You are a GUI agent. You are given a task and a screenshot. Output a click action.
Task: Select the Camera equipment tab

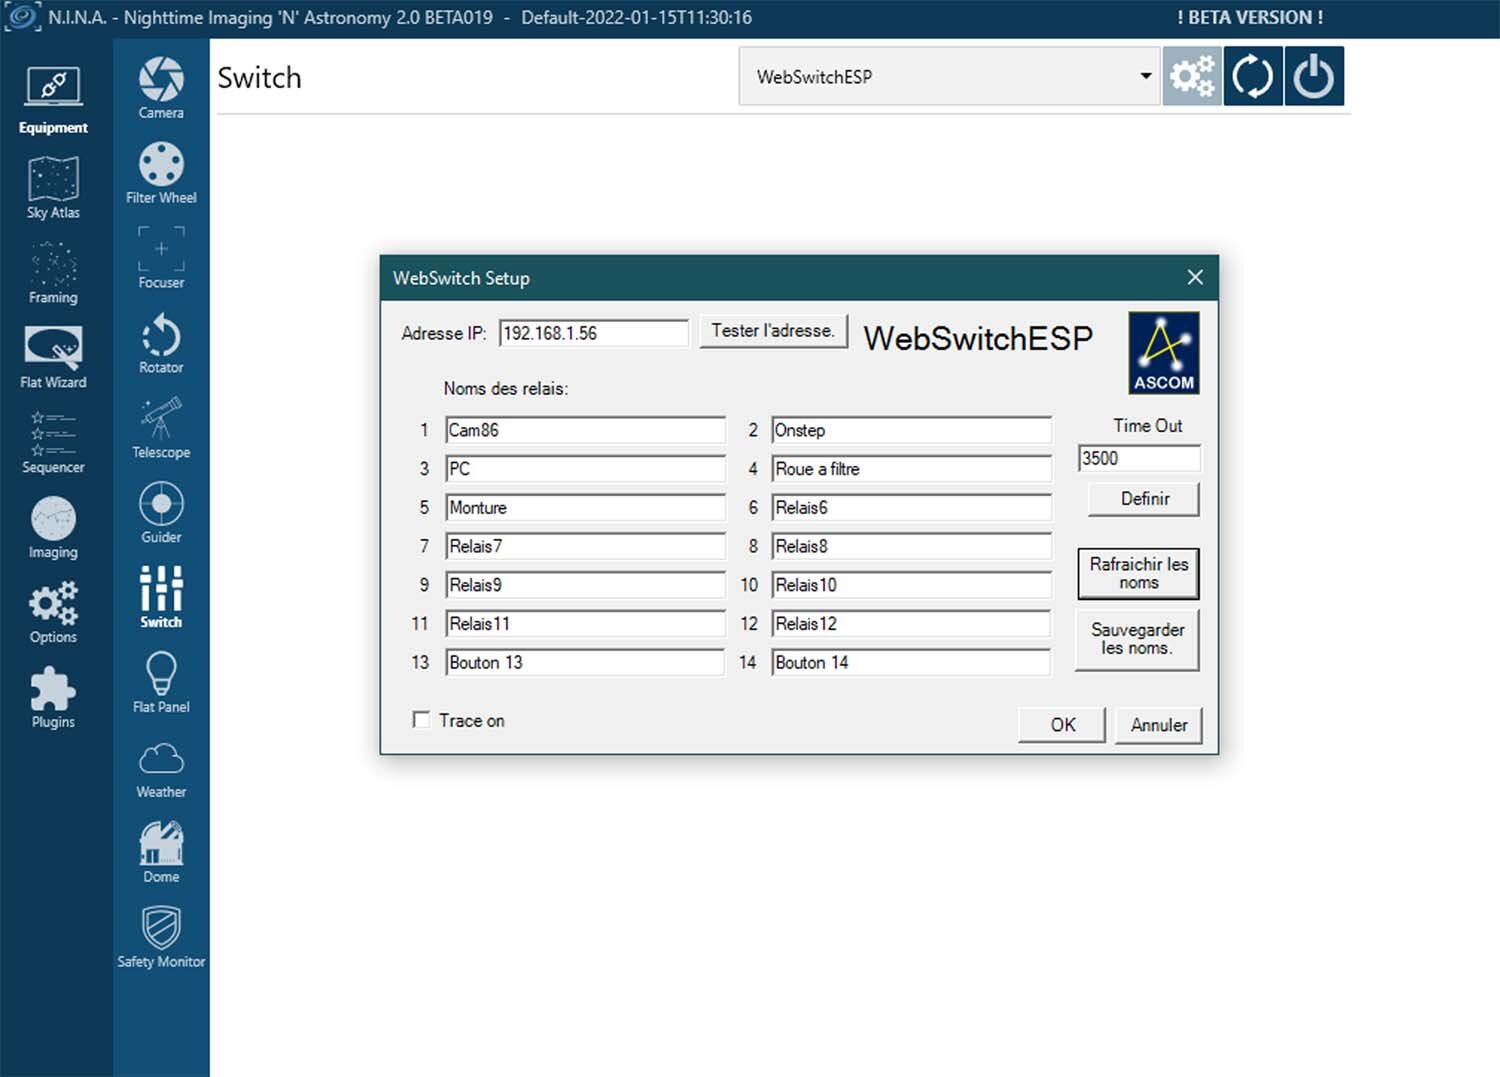(161, 88)
